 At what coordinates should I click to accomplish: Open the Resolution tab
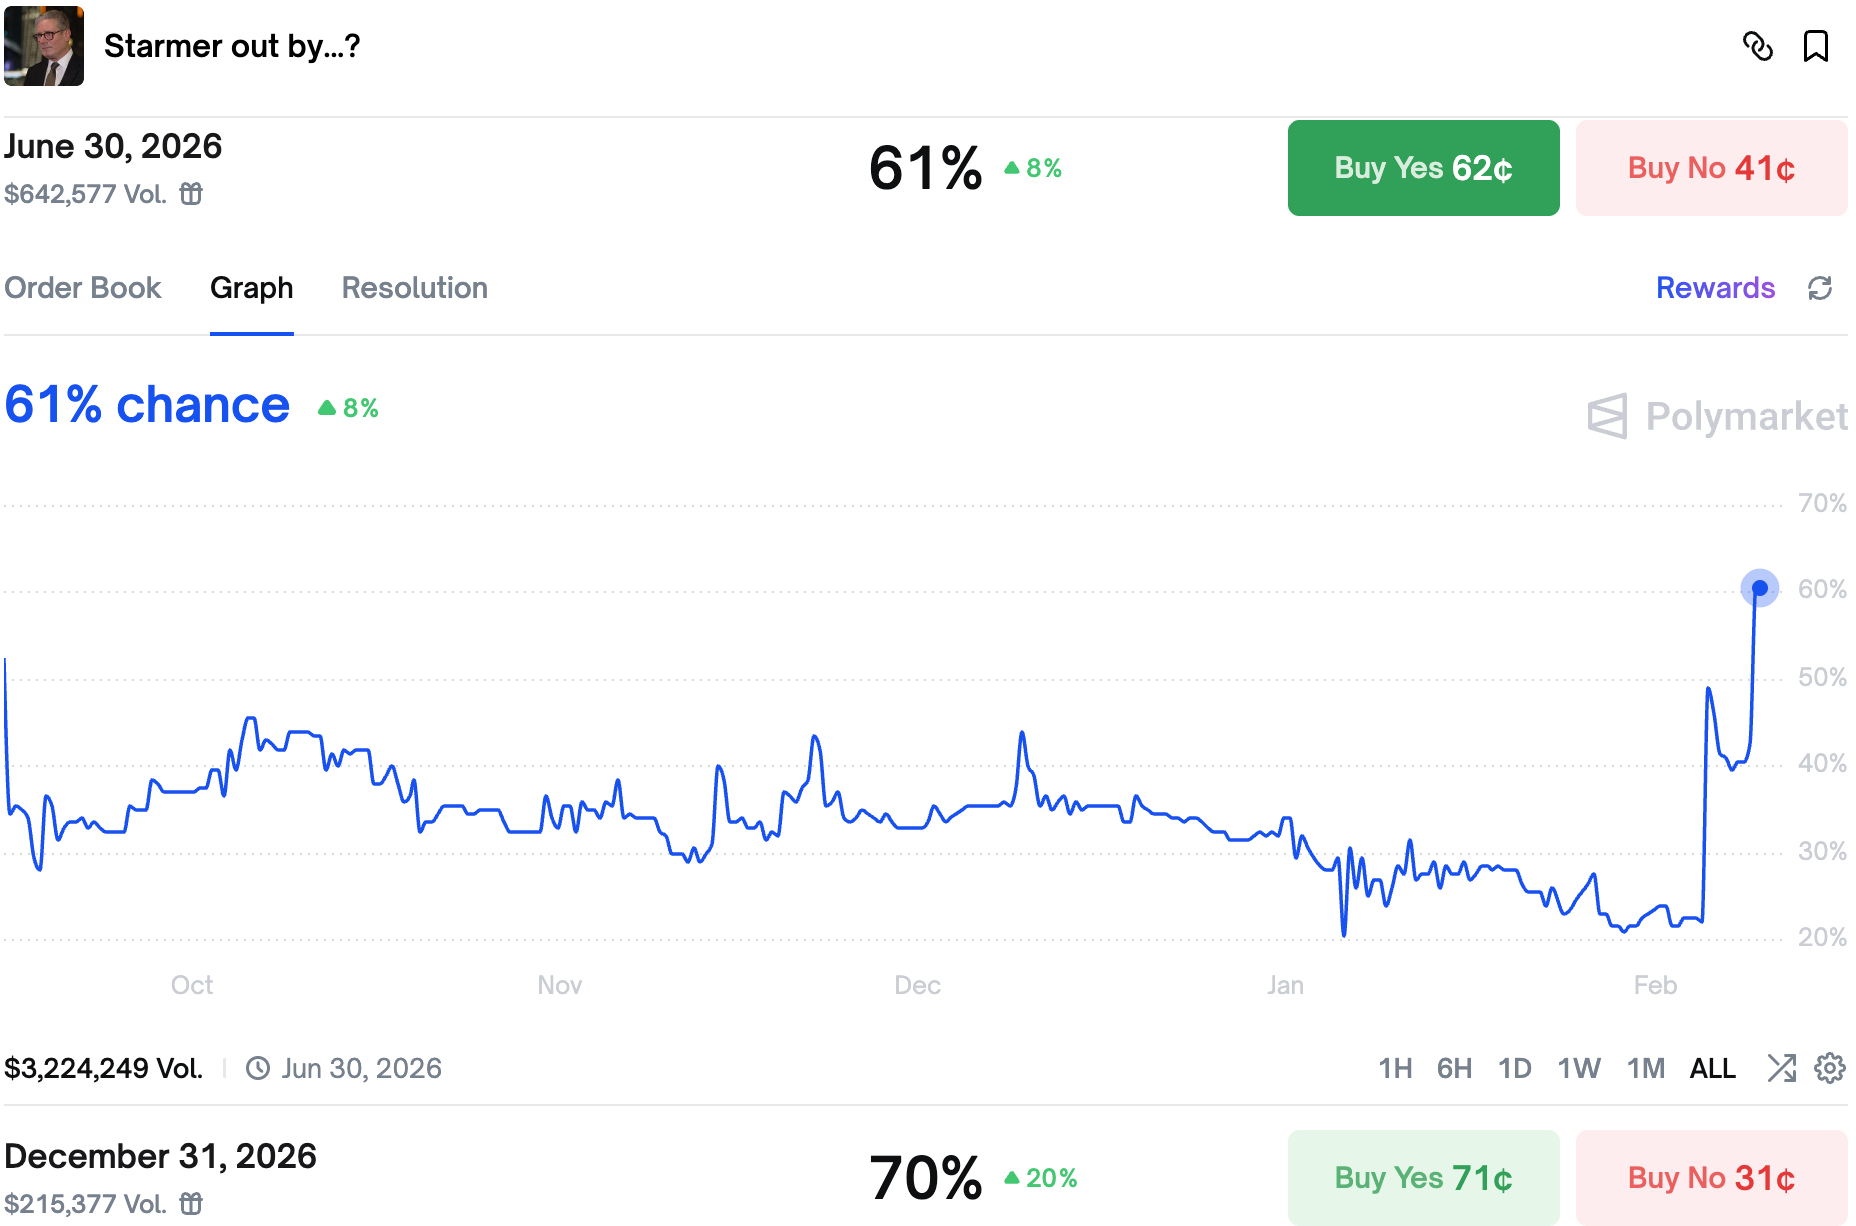pyautogui.click(x=414, y=288)
